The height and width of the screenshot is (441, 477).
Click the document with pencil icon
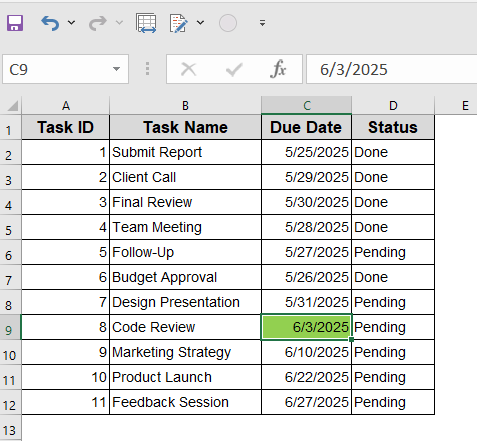tap(178, 23)
